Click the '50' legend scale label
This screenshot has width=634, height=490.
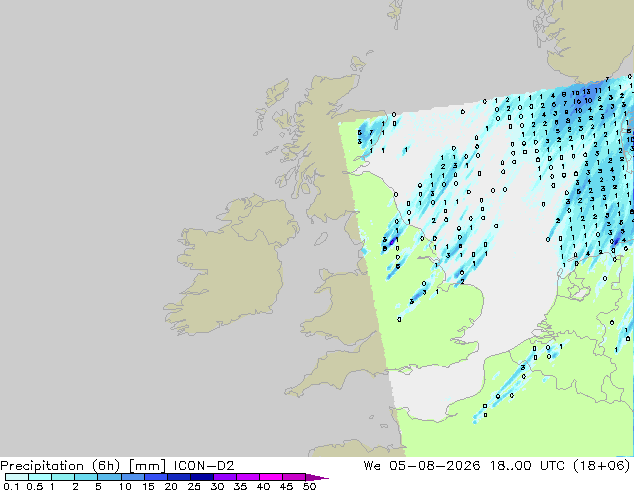309,486
